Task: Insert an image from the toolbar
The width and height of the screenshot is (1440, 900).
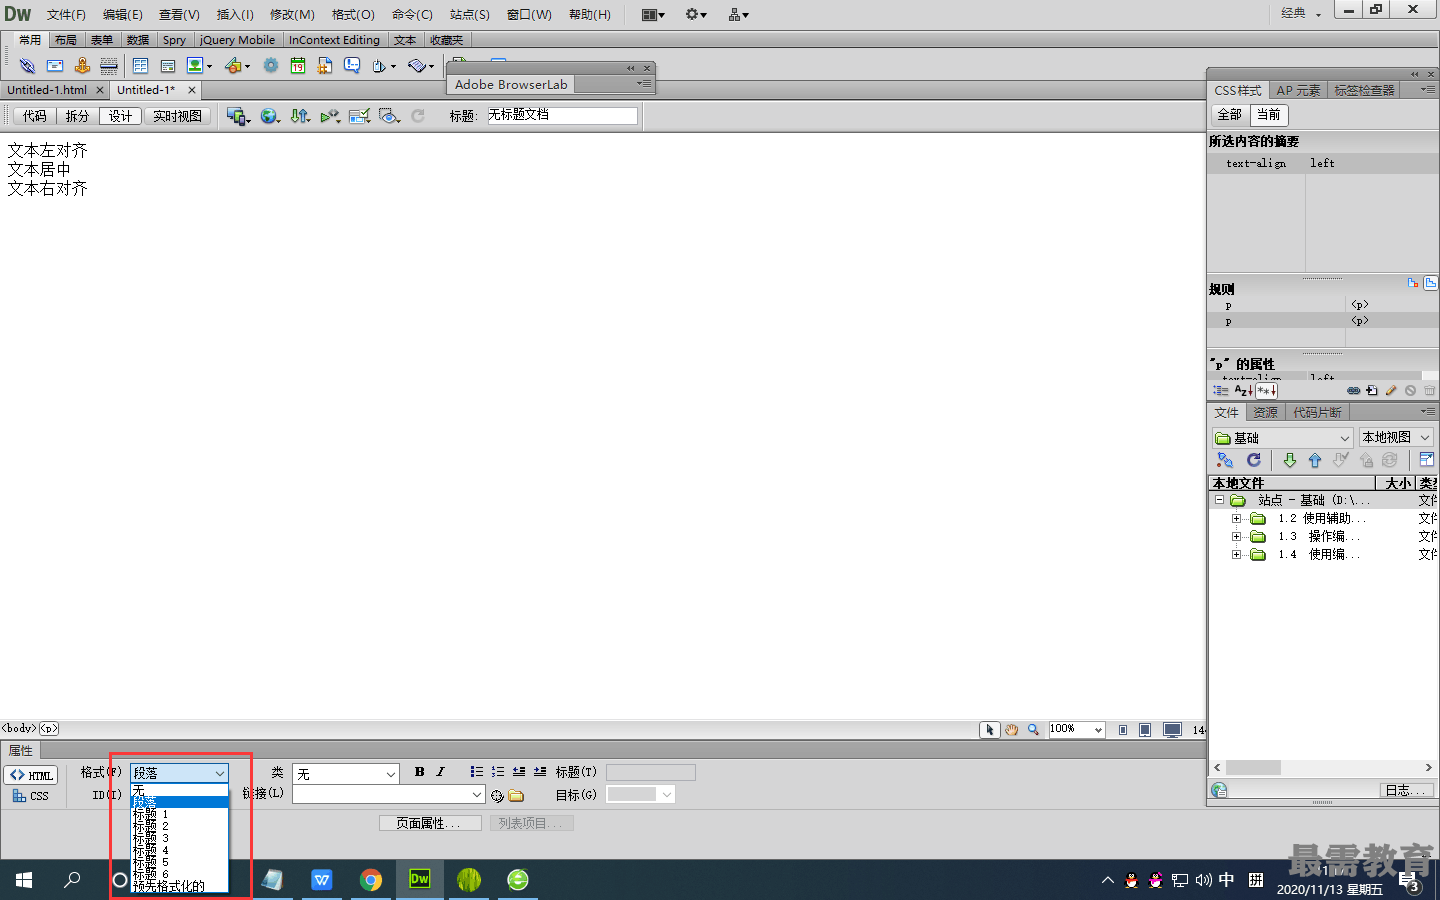Action: tap(195, 66)
